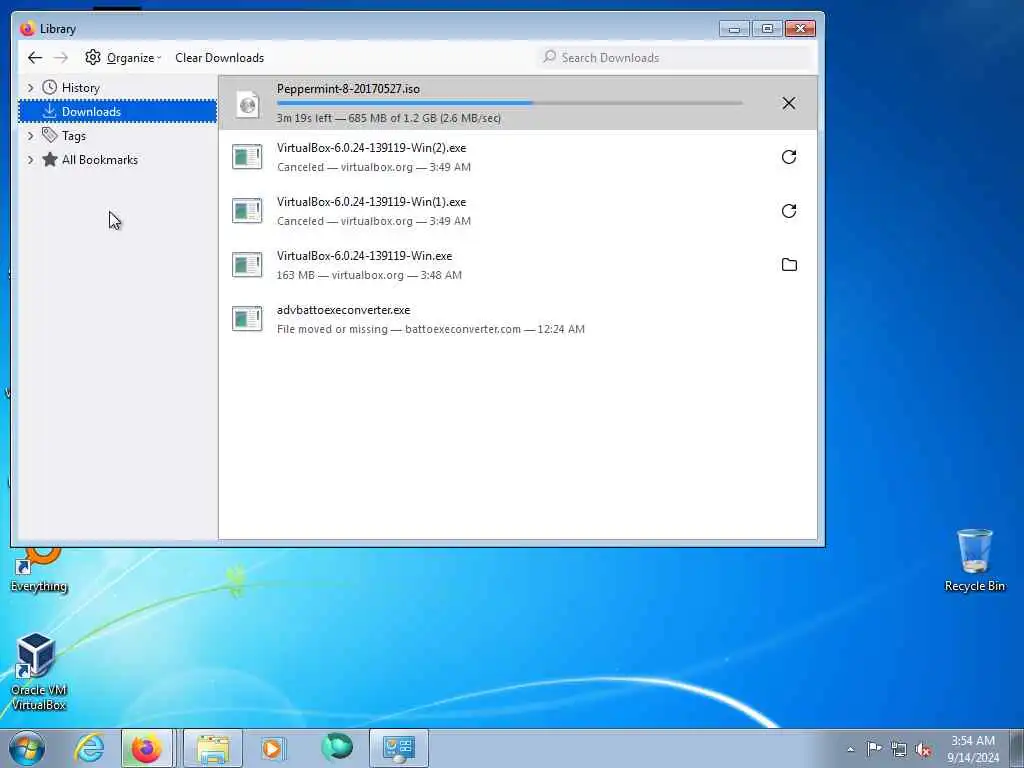
Task: Select Downloads in the sidebar
Action: point(118,112)
